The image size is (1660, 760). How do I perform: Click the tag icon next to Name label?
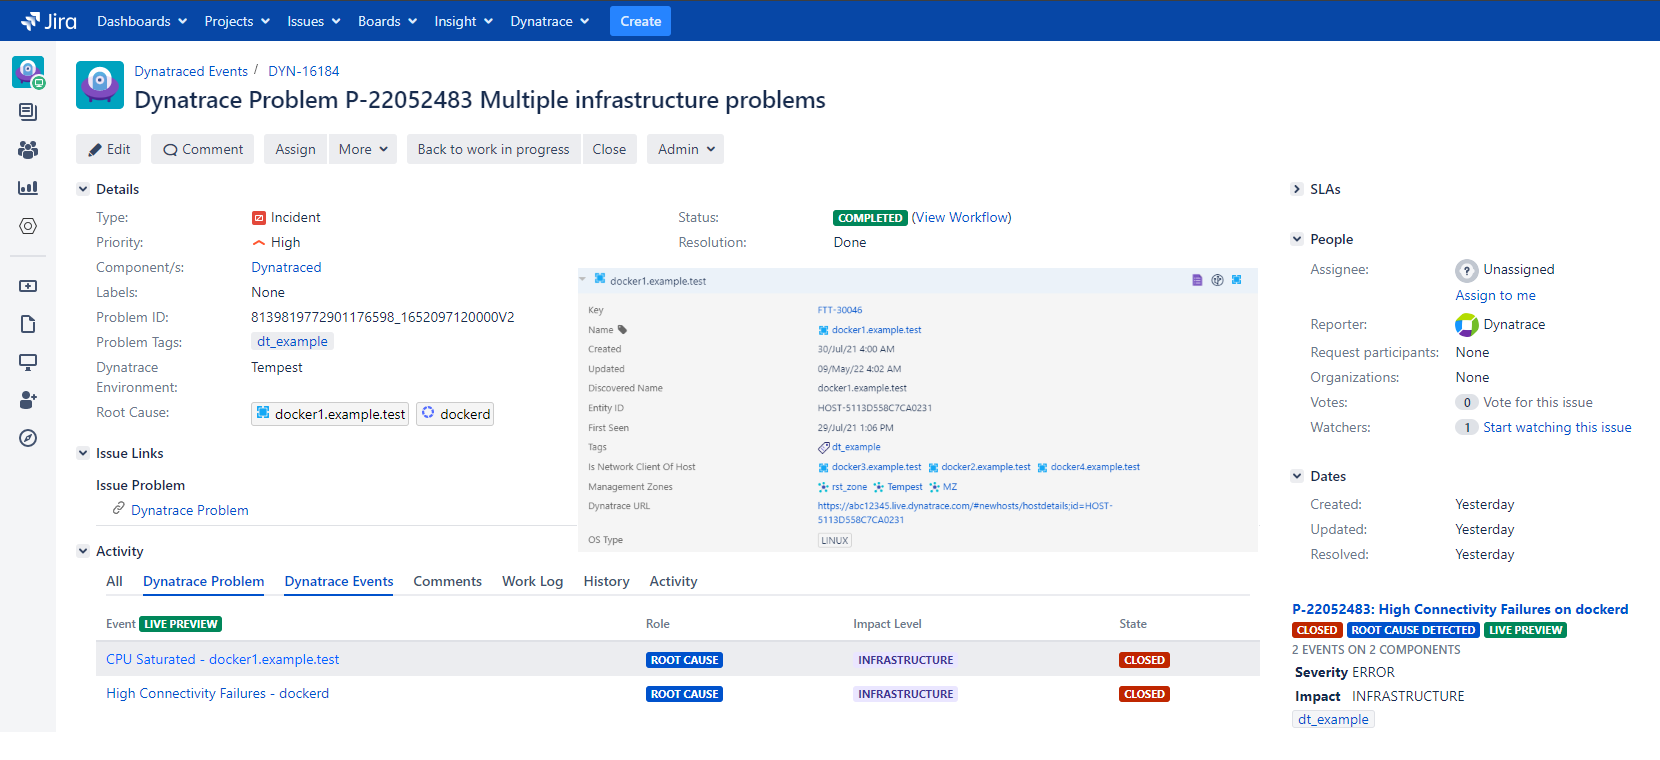622,329
